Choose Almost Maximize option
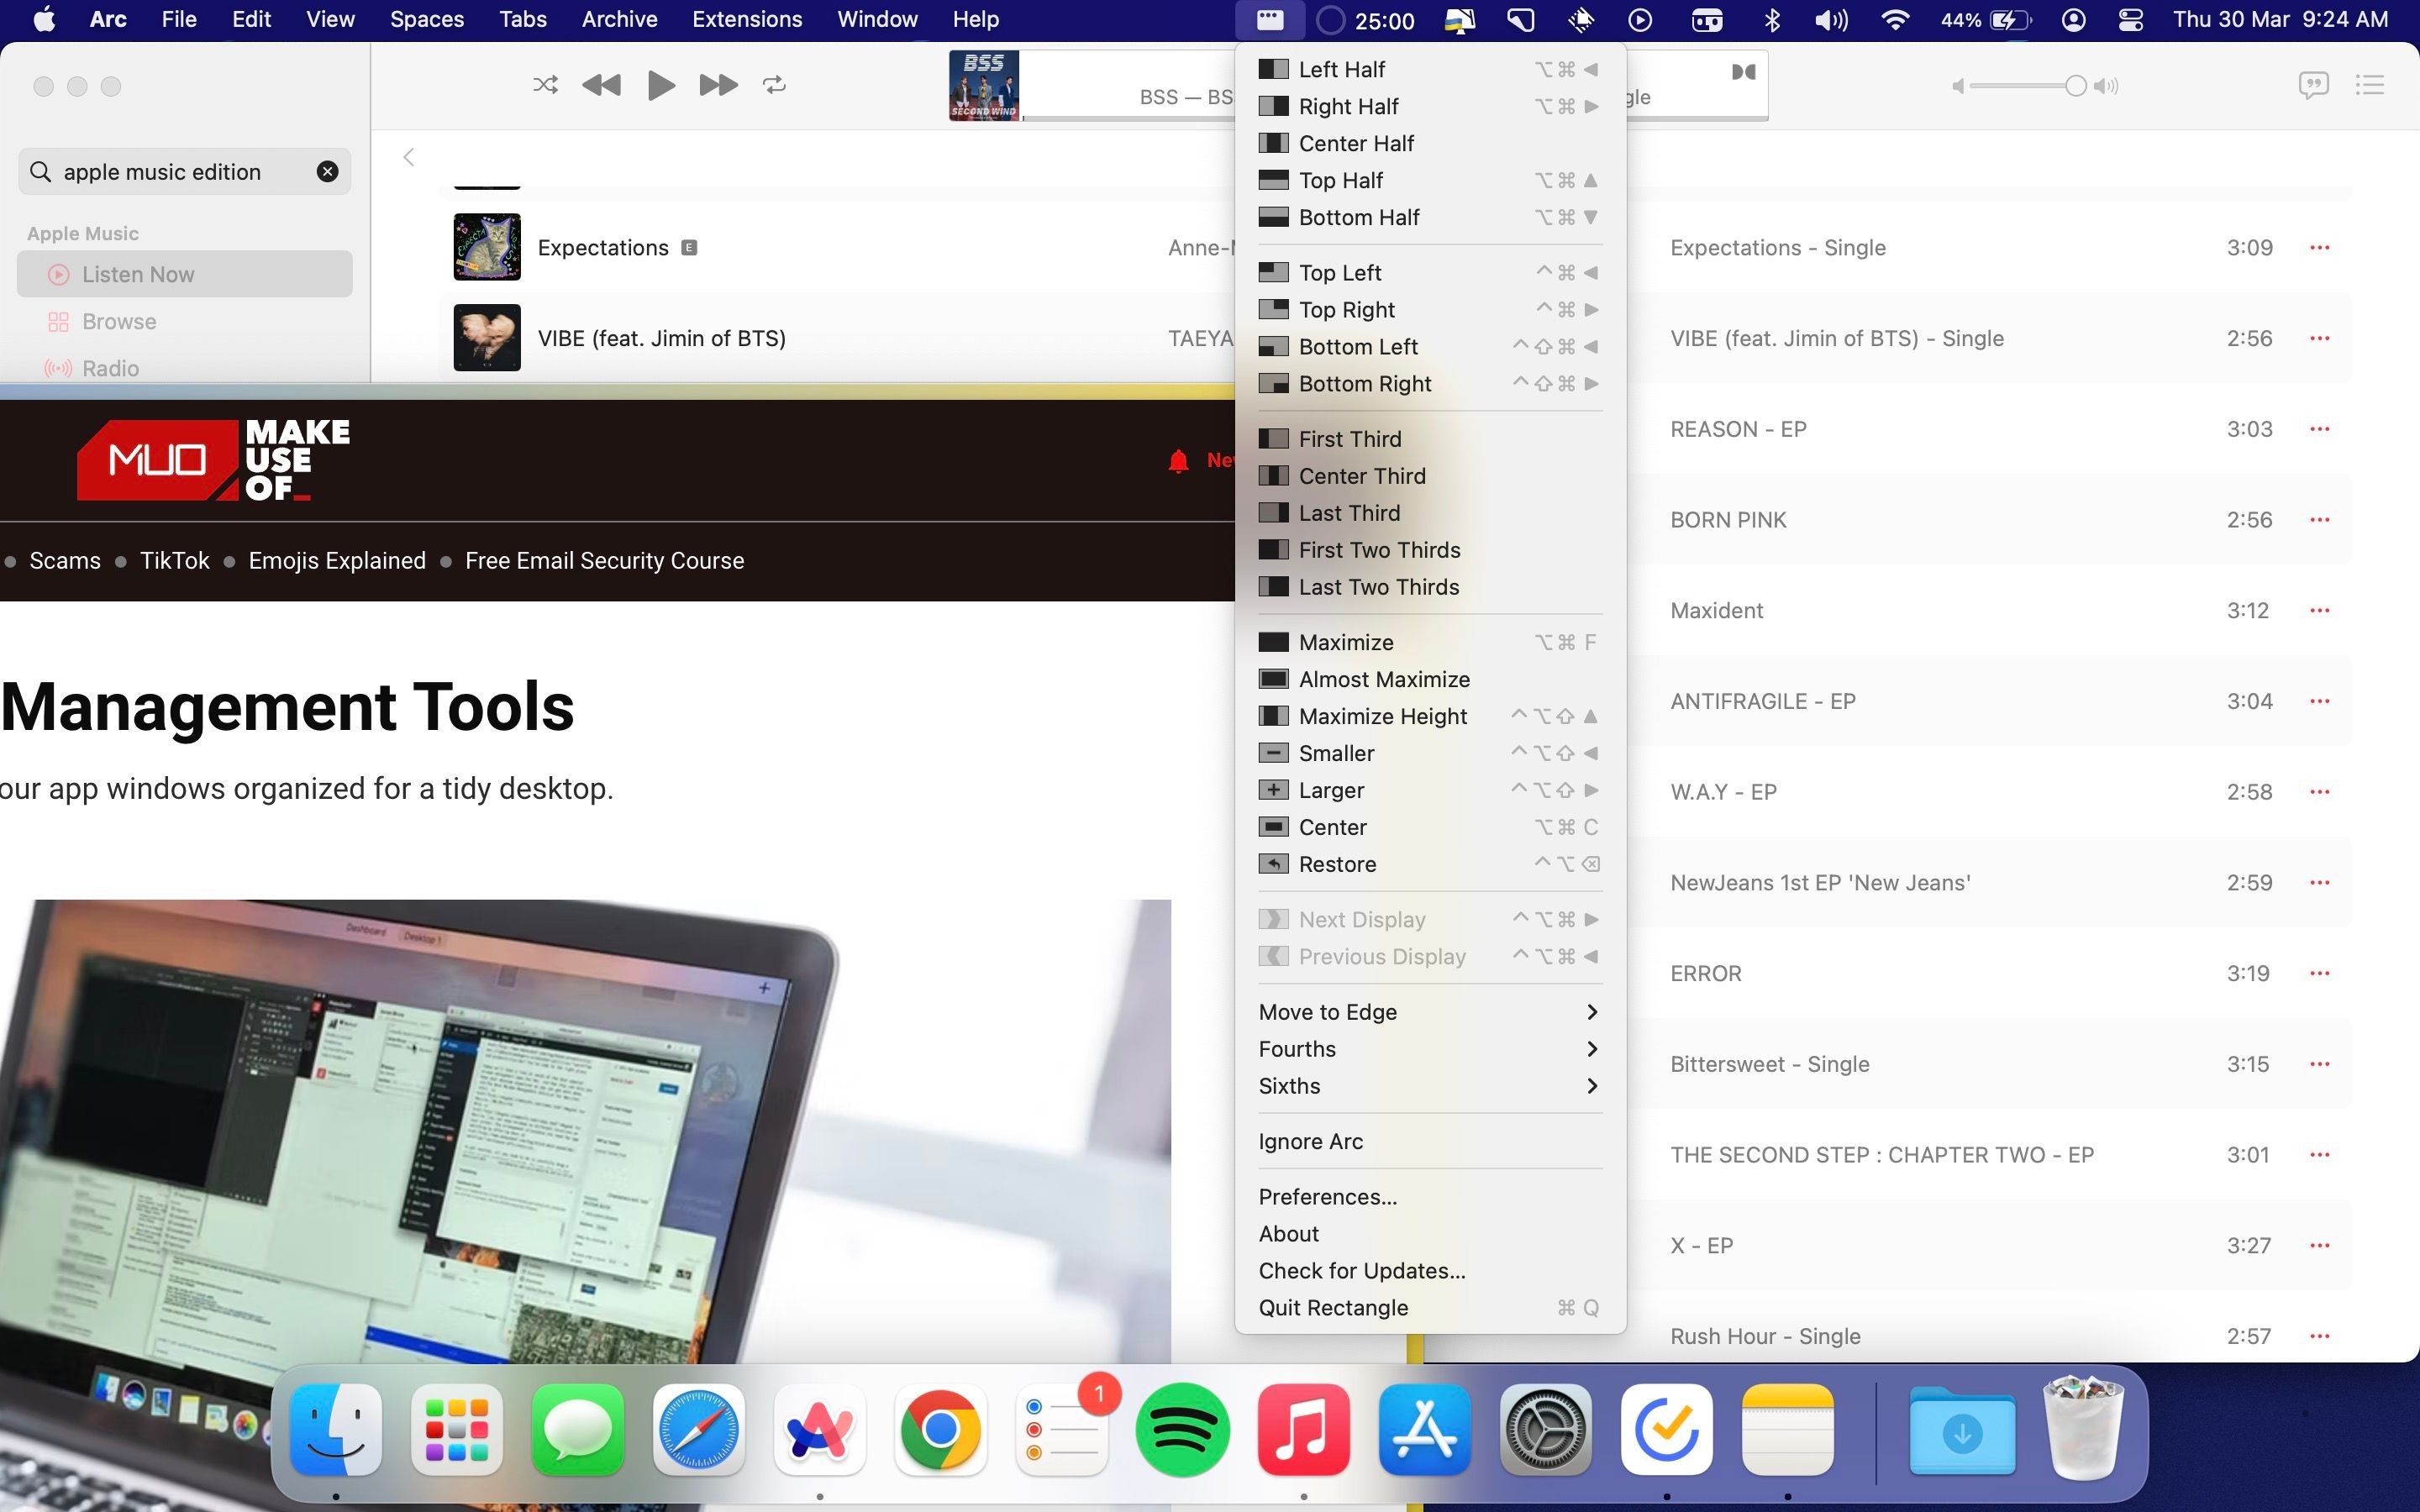The height and width of the screenshot is (1512, 2420). pyautogui.click(x=1429, y=679)
